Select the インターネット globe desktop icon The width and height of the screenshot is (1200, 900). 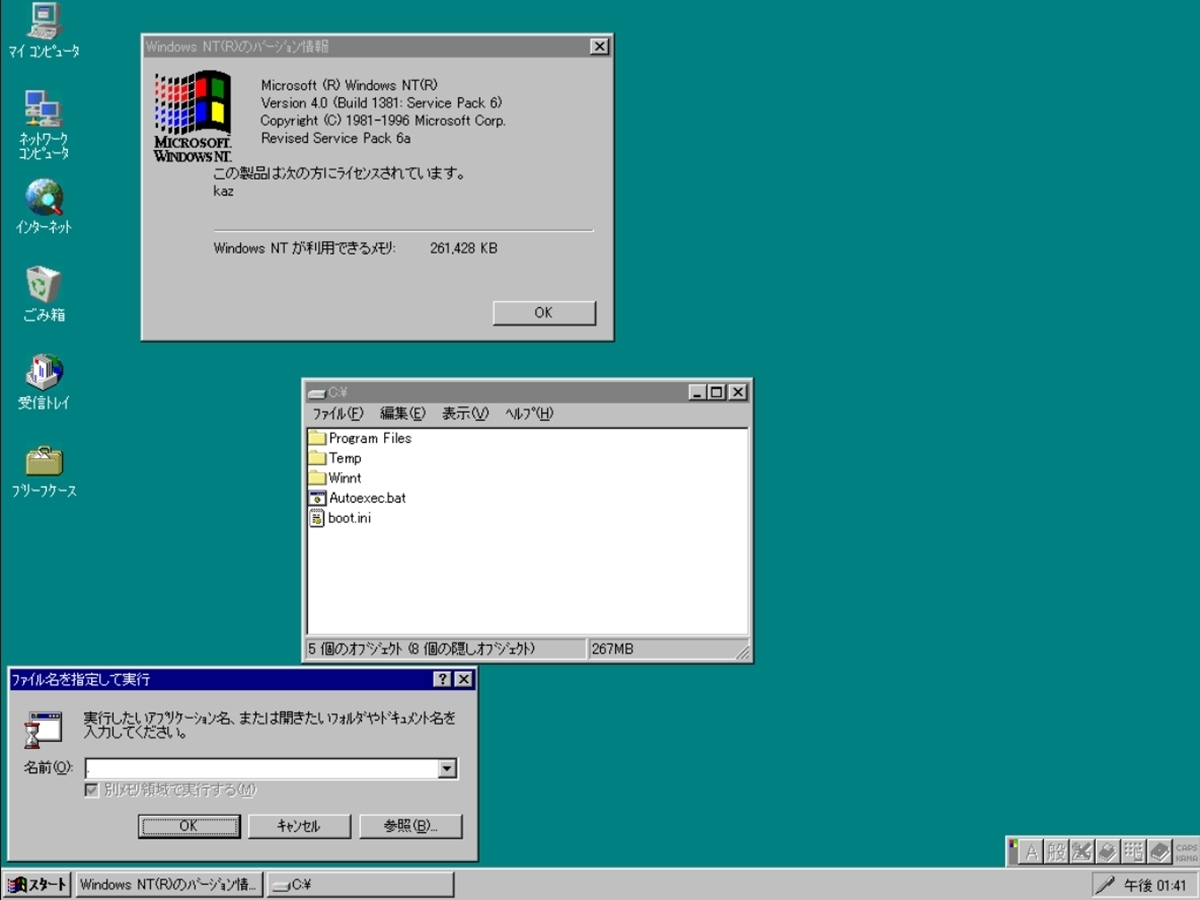point(44,197)
